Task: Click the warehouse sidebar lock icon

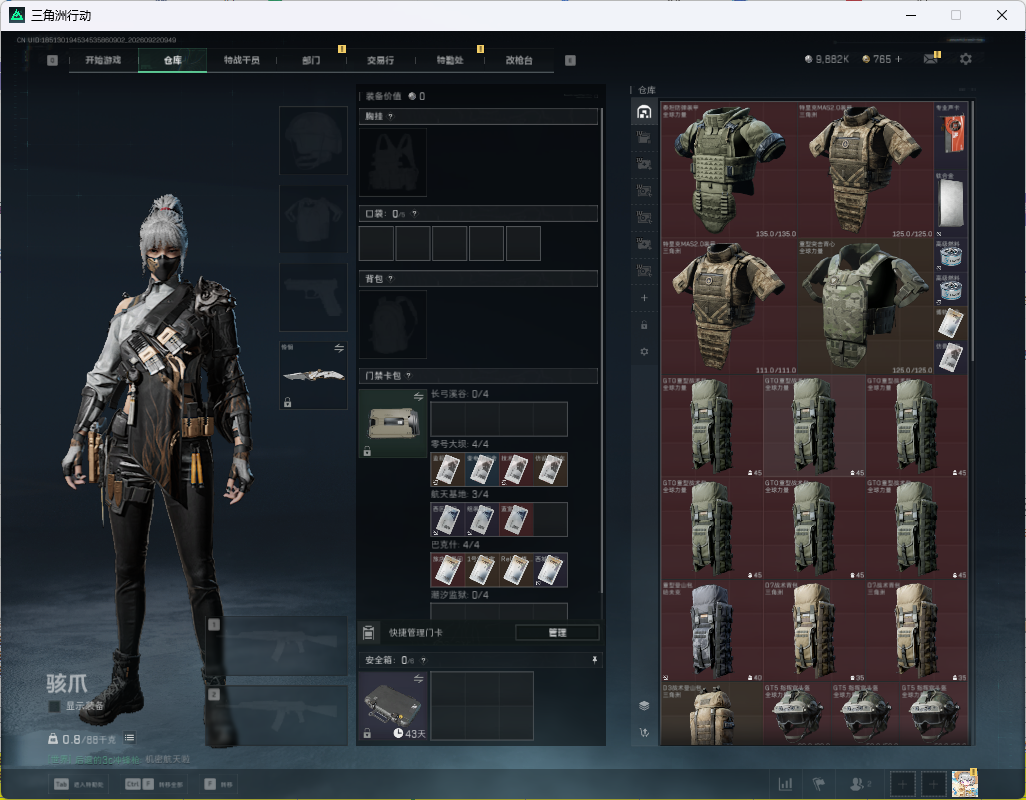Action: 644,325
